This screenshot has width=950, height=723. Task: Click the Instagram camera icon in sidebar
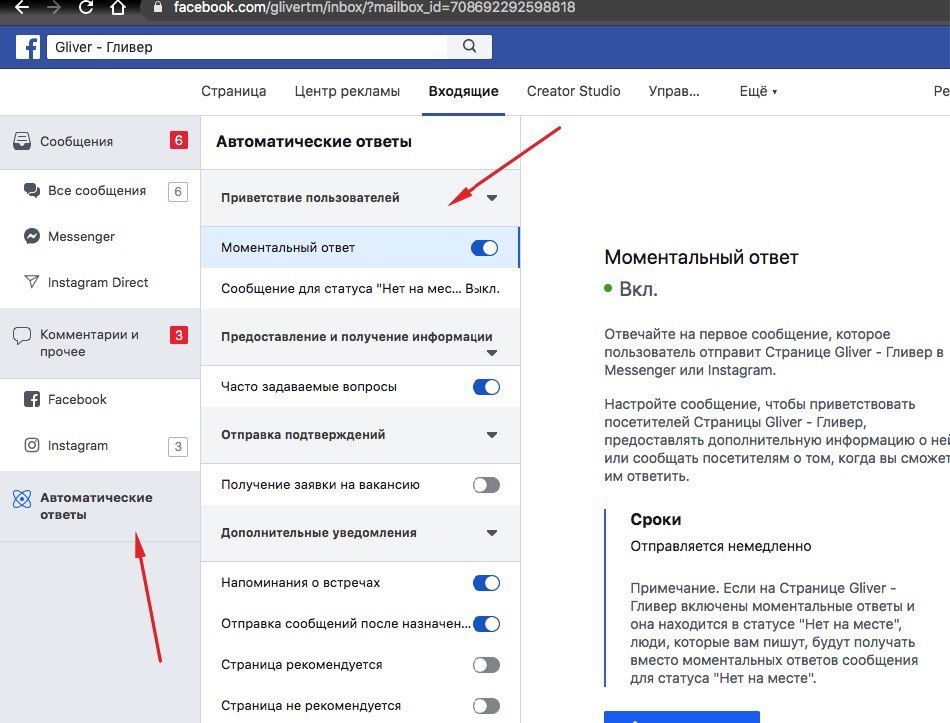coord(32,445)
